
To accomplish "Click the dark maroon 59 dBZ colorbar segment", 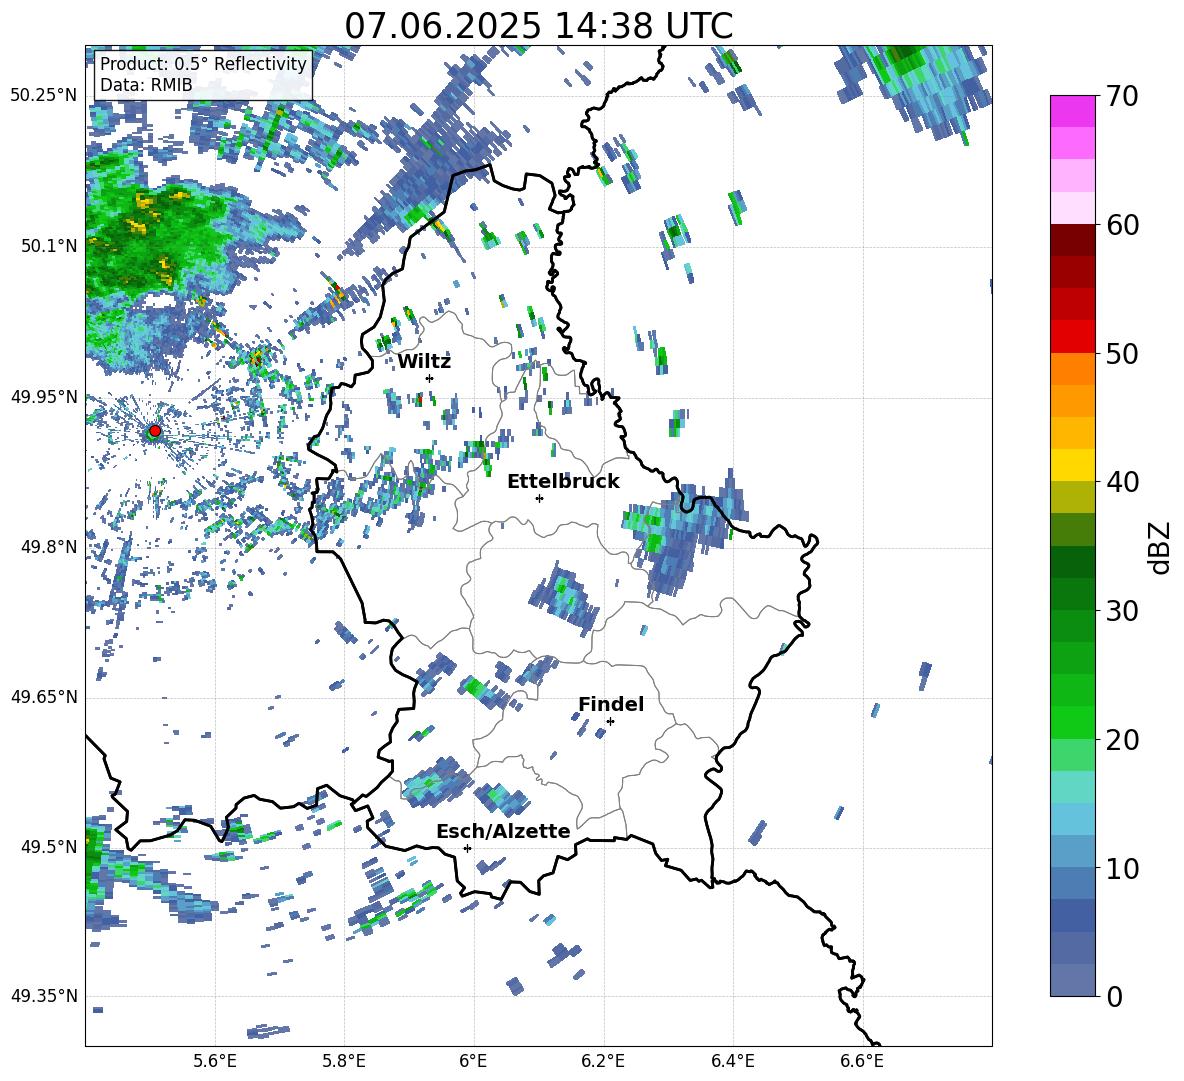I will point(1072,240).
